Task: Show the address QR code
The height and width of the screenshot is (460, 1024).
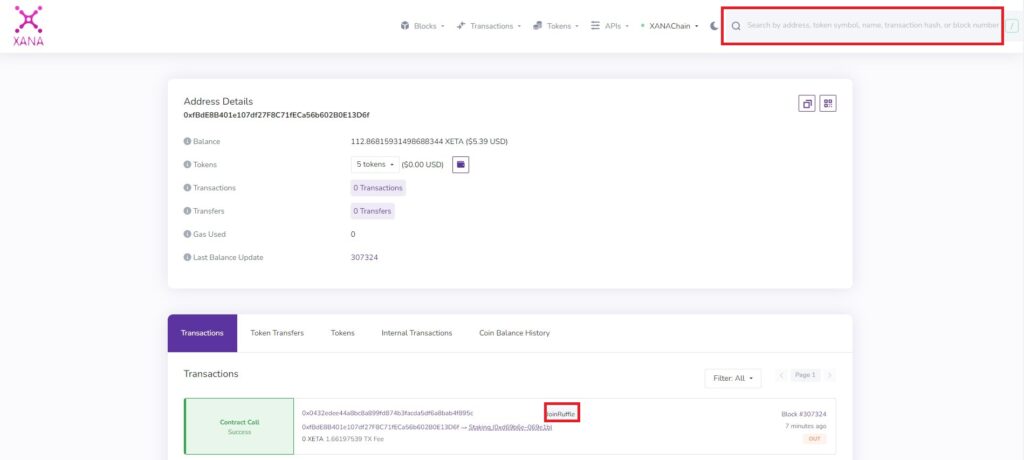Action: pos(828,103)
